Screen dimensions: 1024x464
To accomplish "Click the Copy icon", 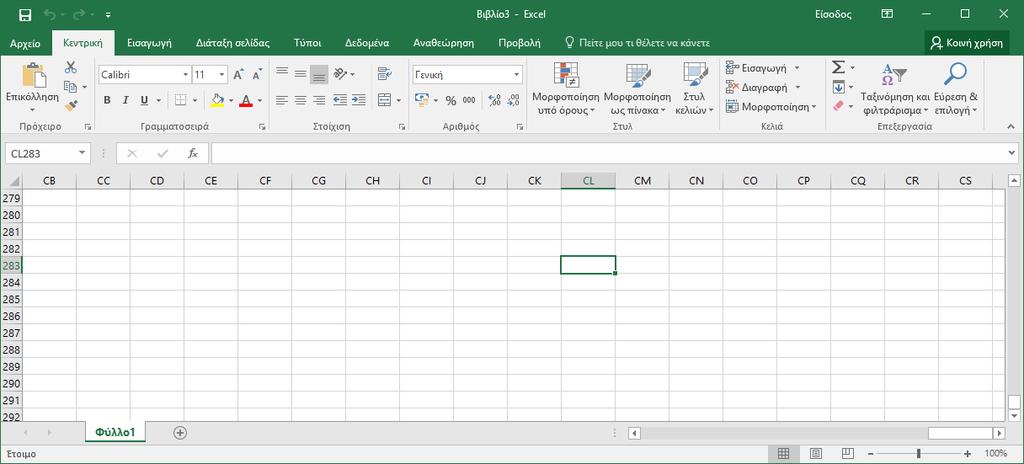I will [x=71, y=86].
